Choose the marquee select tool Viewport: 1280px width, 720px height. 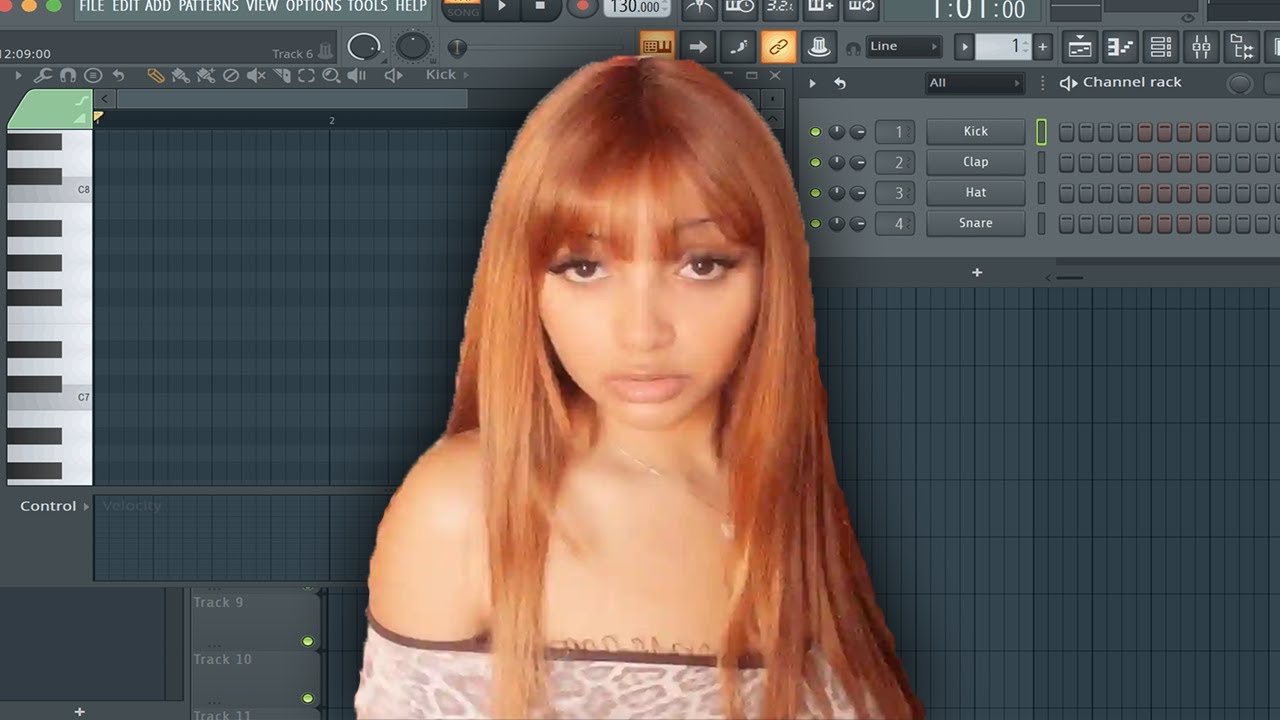click(x=307, y=75)
